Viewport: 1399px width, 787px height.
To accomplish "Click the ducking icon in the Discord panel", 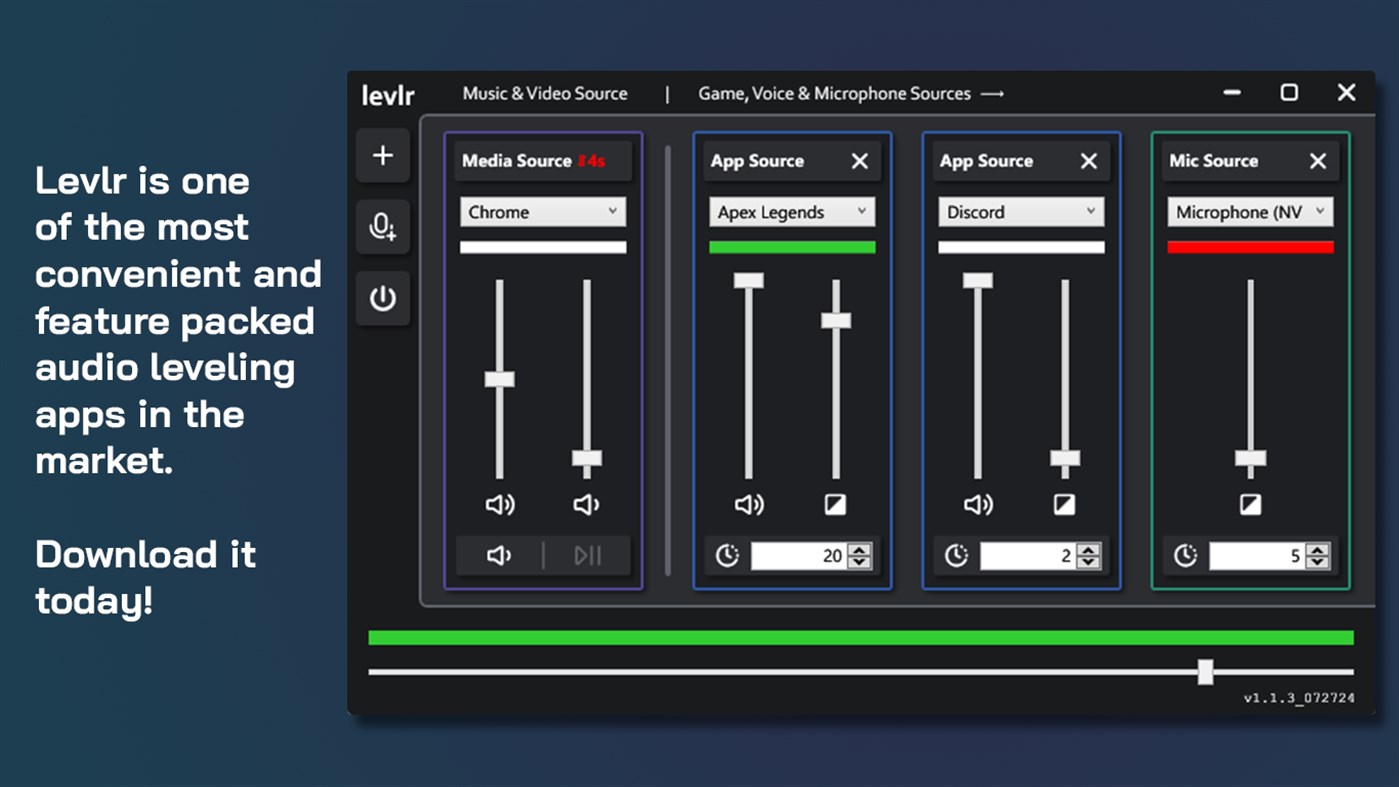I will click(1064, 504).
